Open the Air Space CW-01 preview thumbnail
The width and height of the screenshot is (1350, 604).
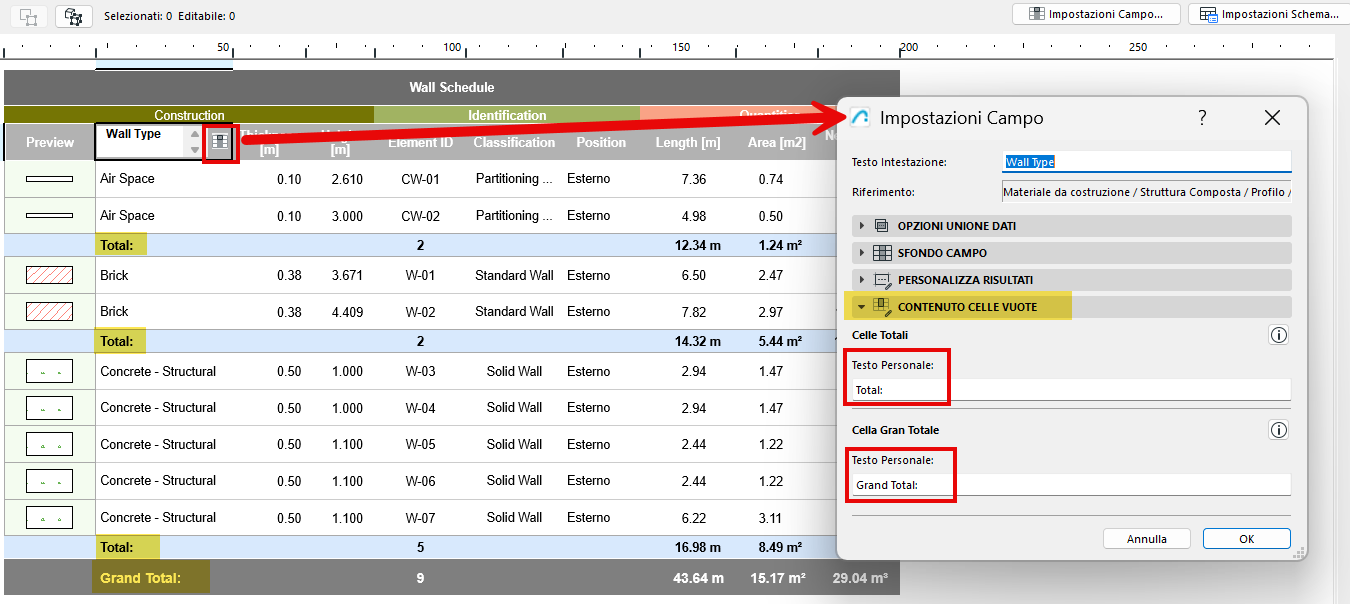50,179
